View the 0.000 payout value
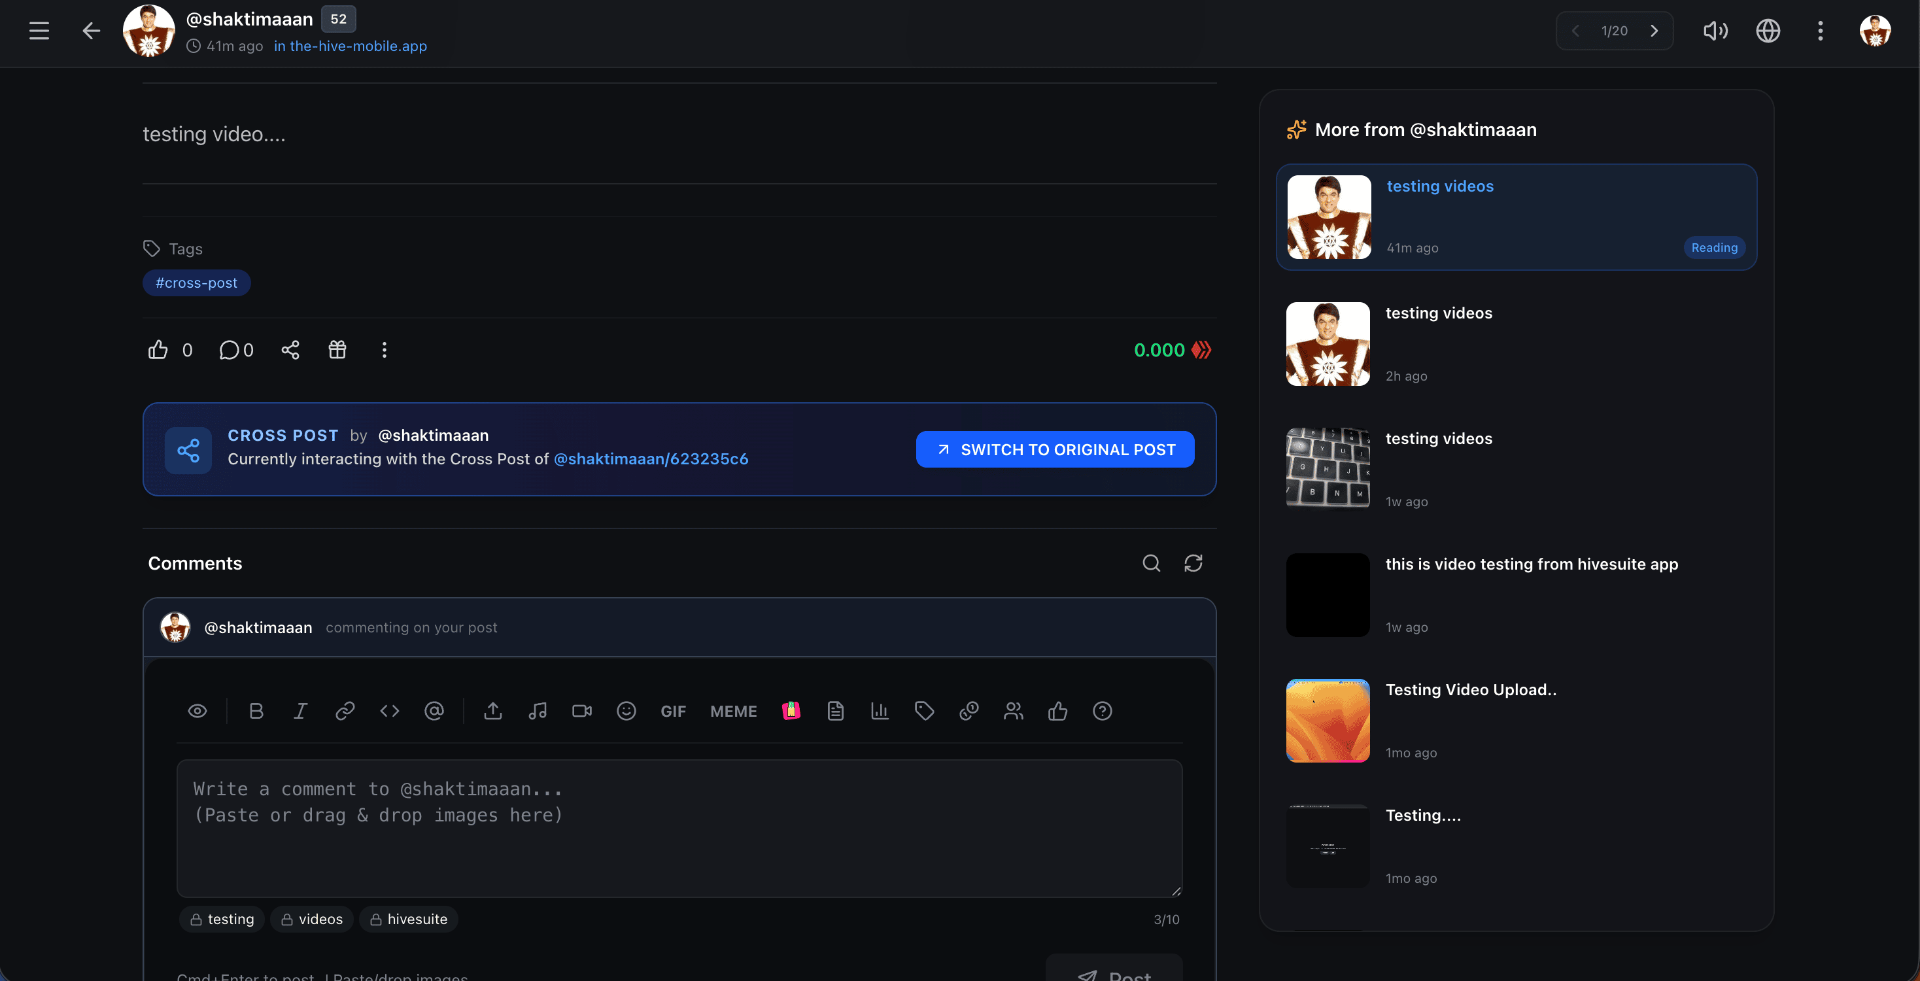The width and height of the screenshot is (1920, 981). (x=1159, y=350)
